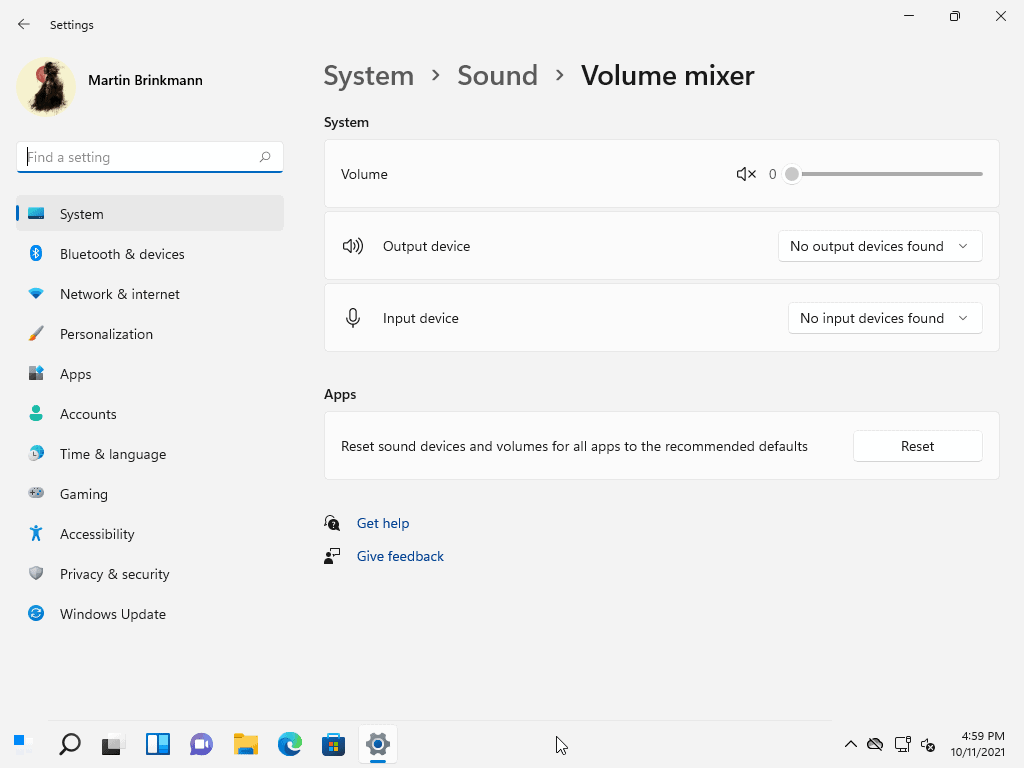Click the output device speaker icon
Image resolution: width=1024 pixels, height=768 pixels.
[353, 245]
